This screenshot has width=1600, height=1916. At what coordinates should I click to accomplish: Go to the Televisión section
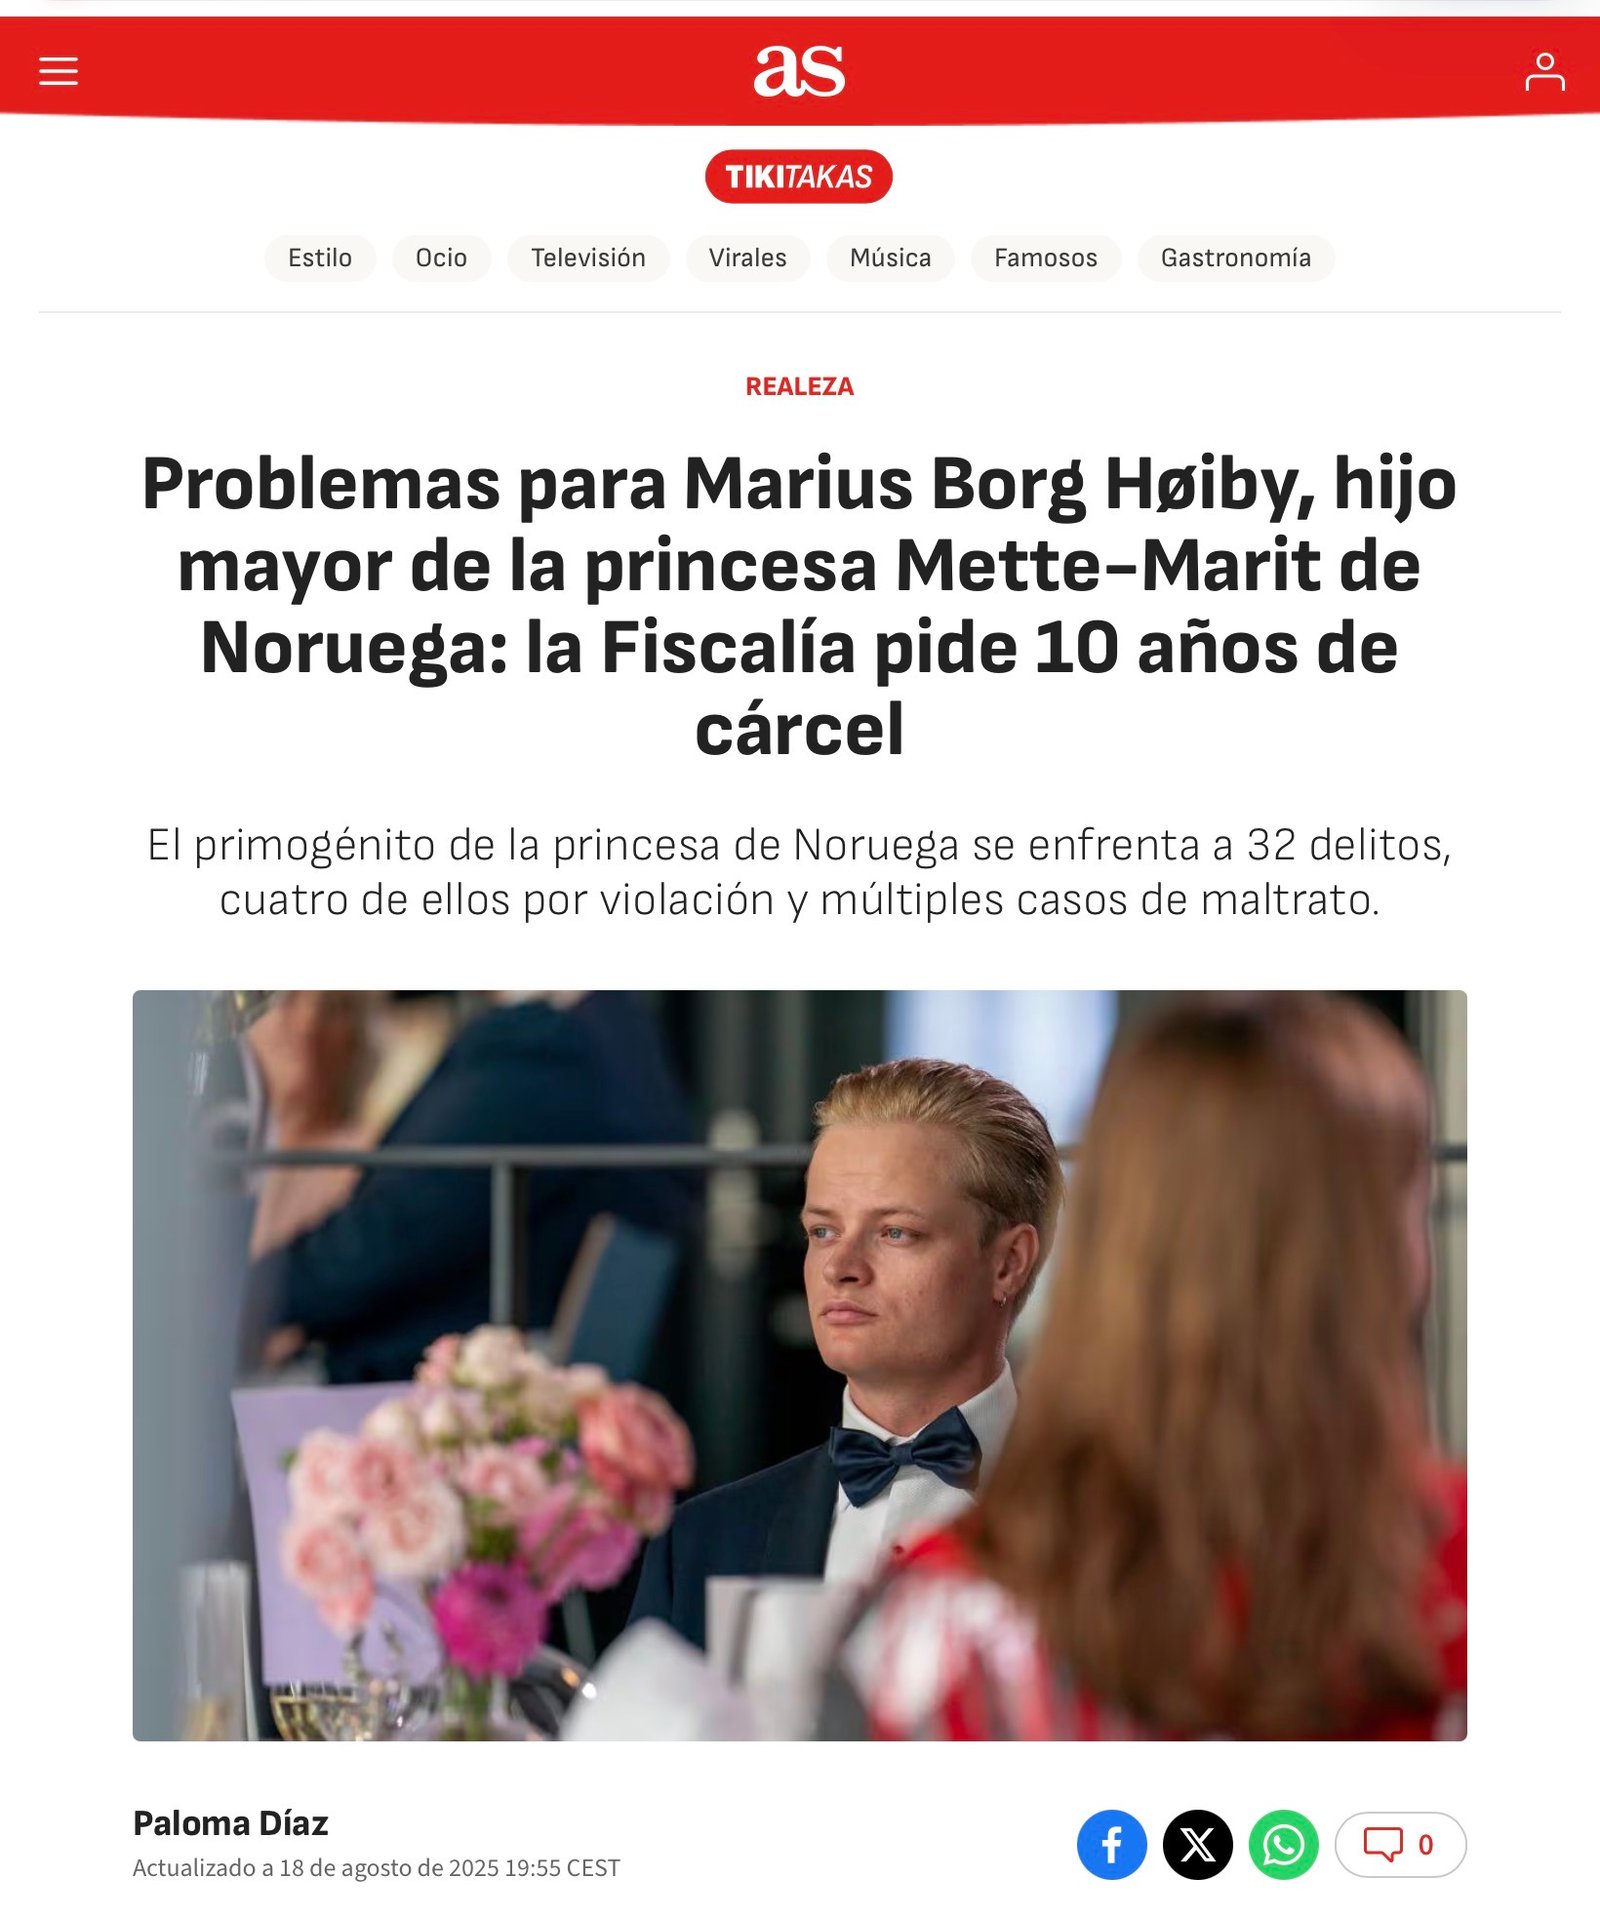pos(588,258)
